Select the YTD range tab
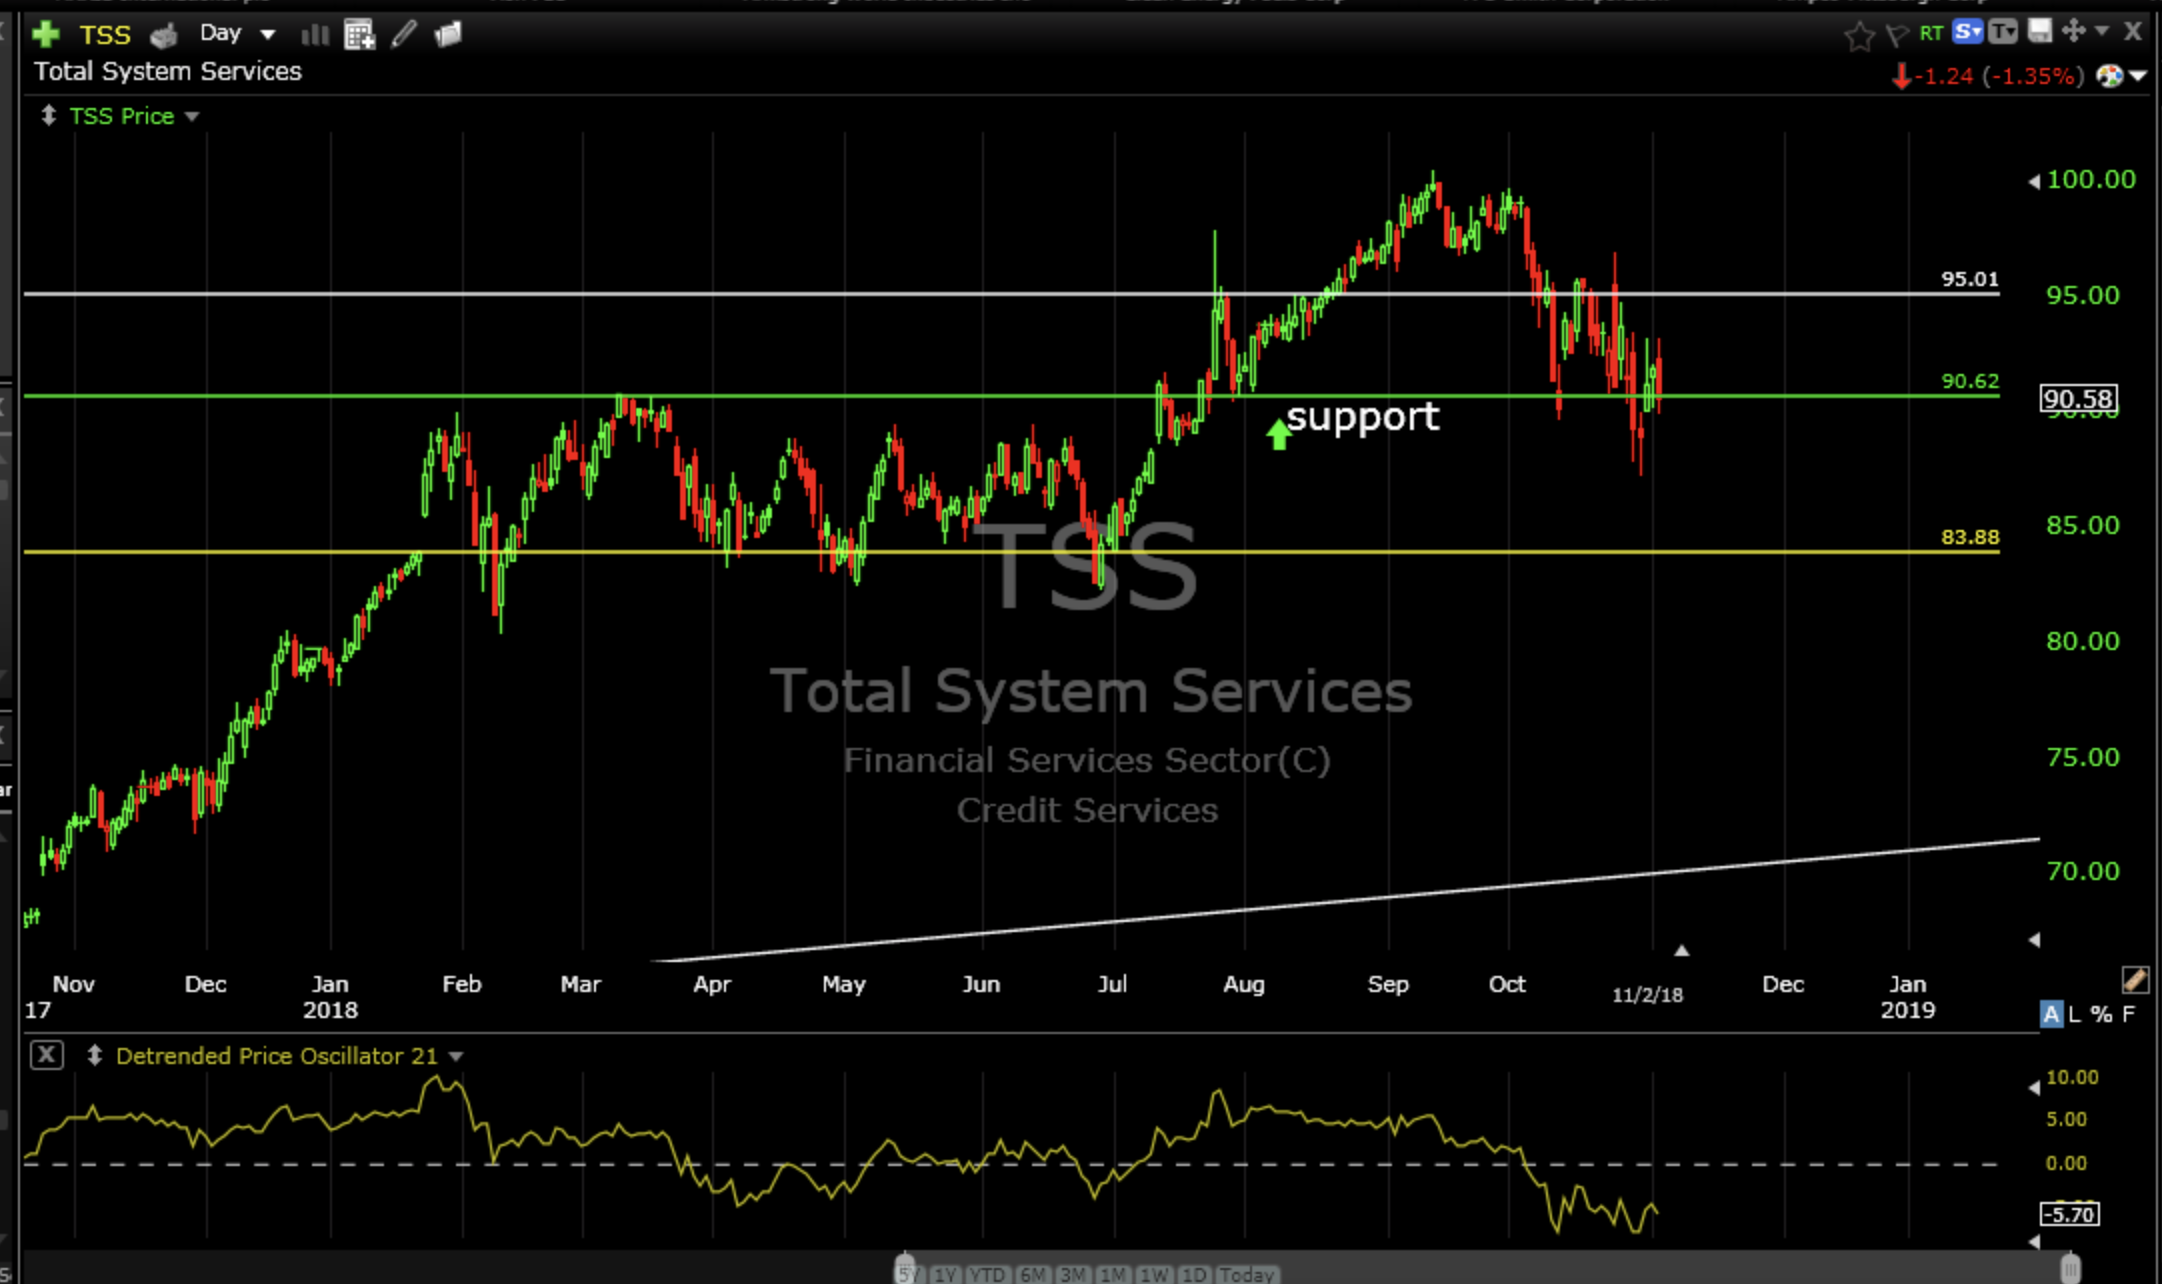 click(x=987, y=1274)
